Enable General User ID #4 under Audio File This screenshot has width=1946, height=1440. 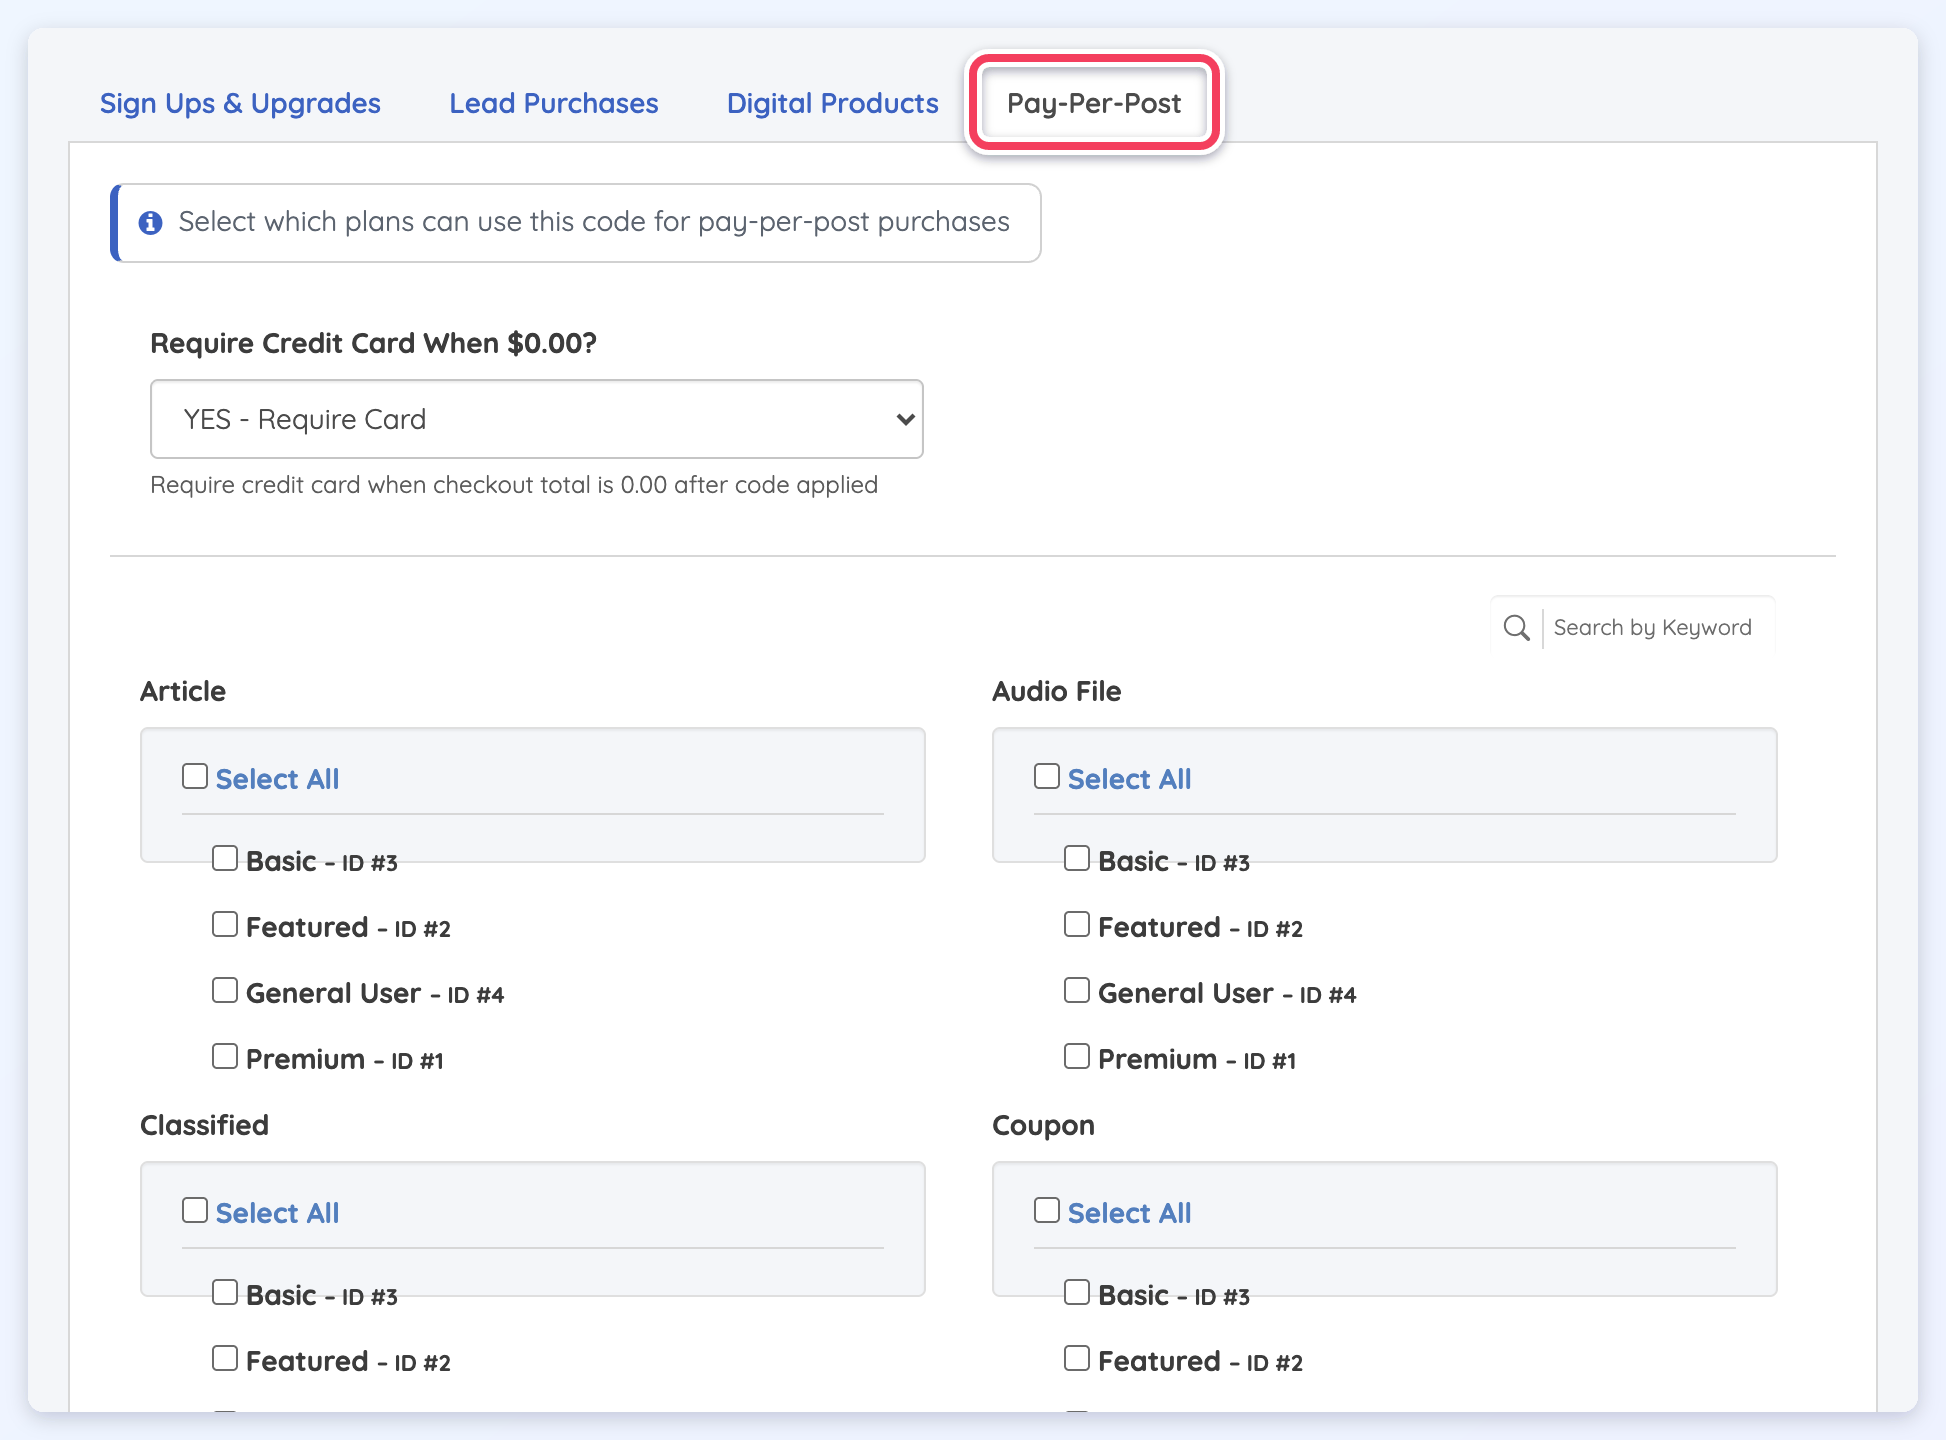1077,990
